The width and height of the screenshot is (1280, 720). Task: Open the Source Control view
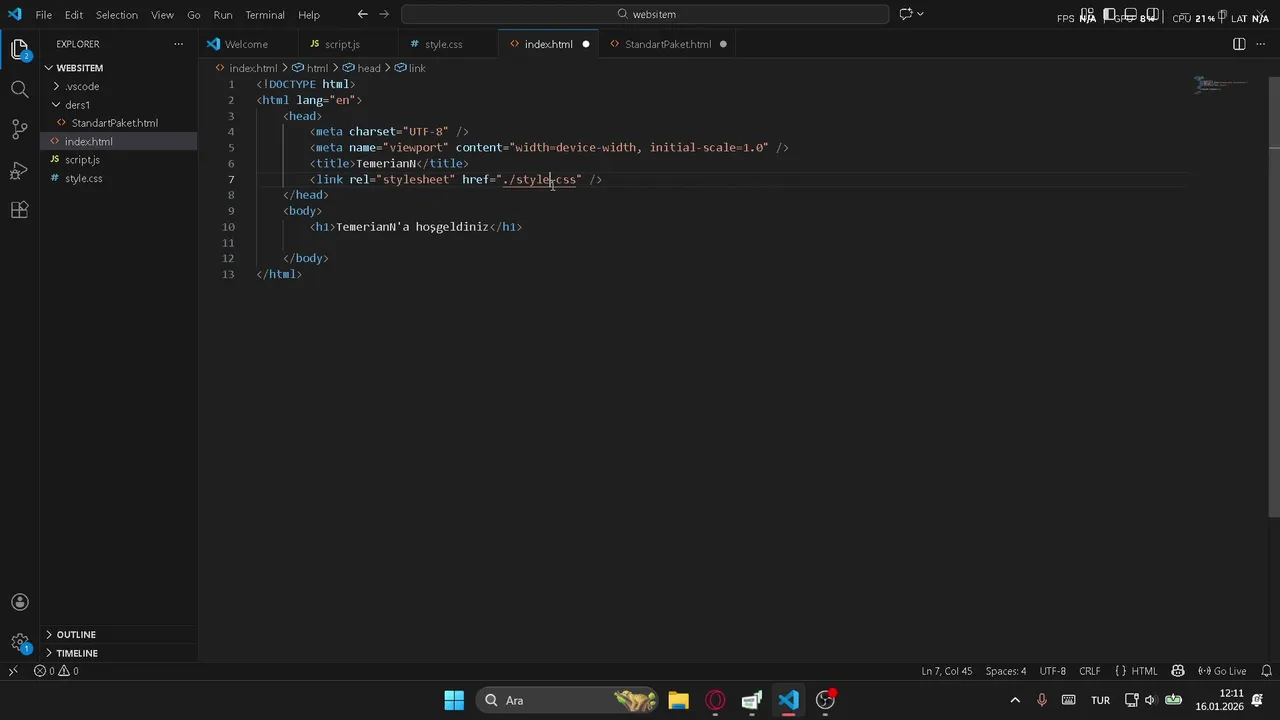click(19, 129)
